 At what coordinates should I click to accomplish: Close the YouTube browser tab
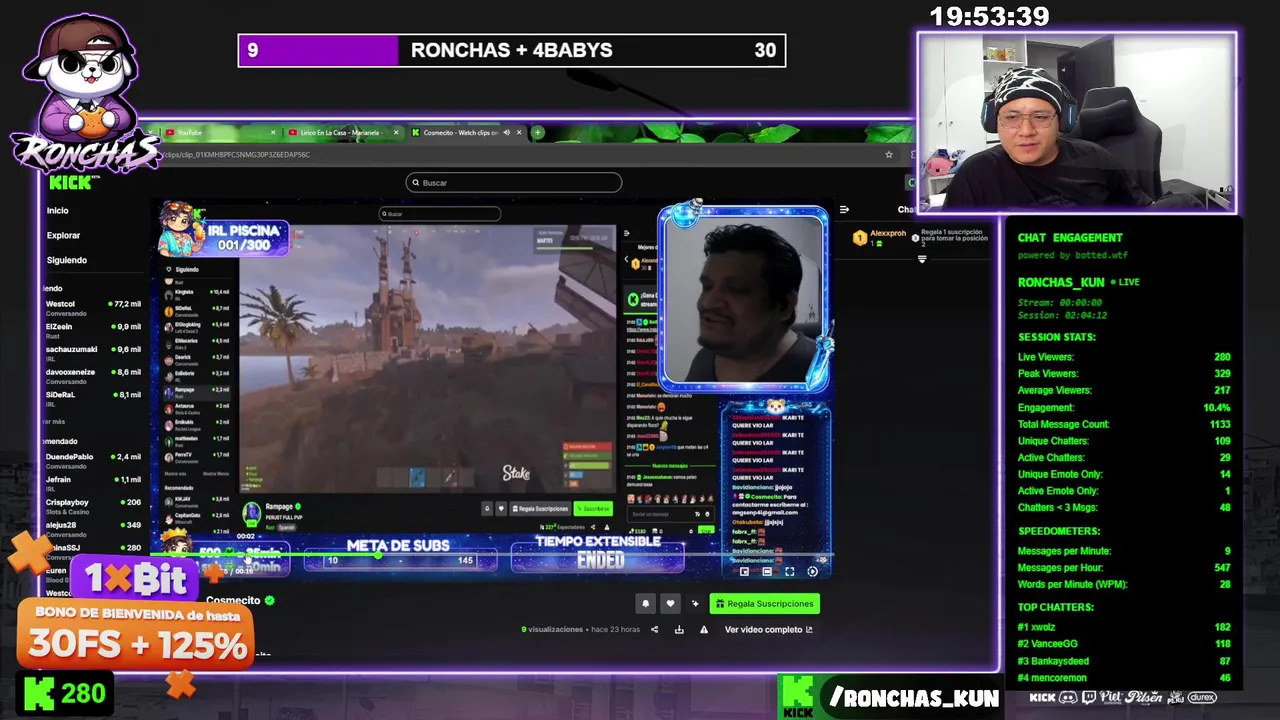pos(273,132)
